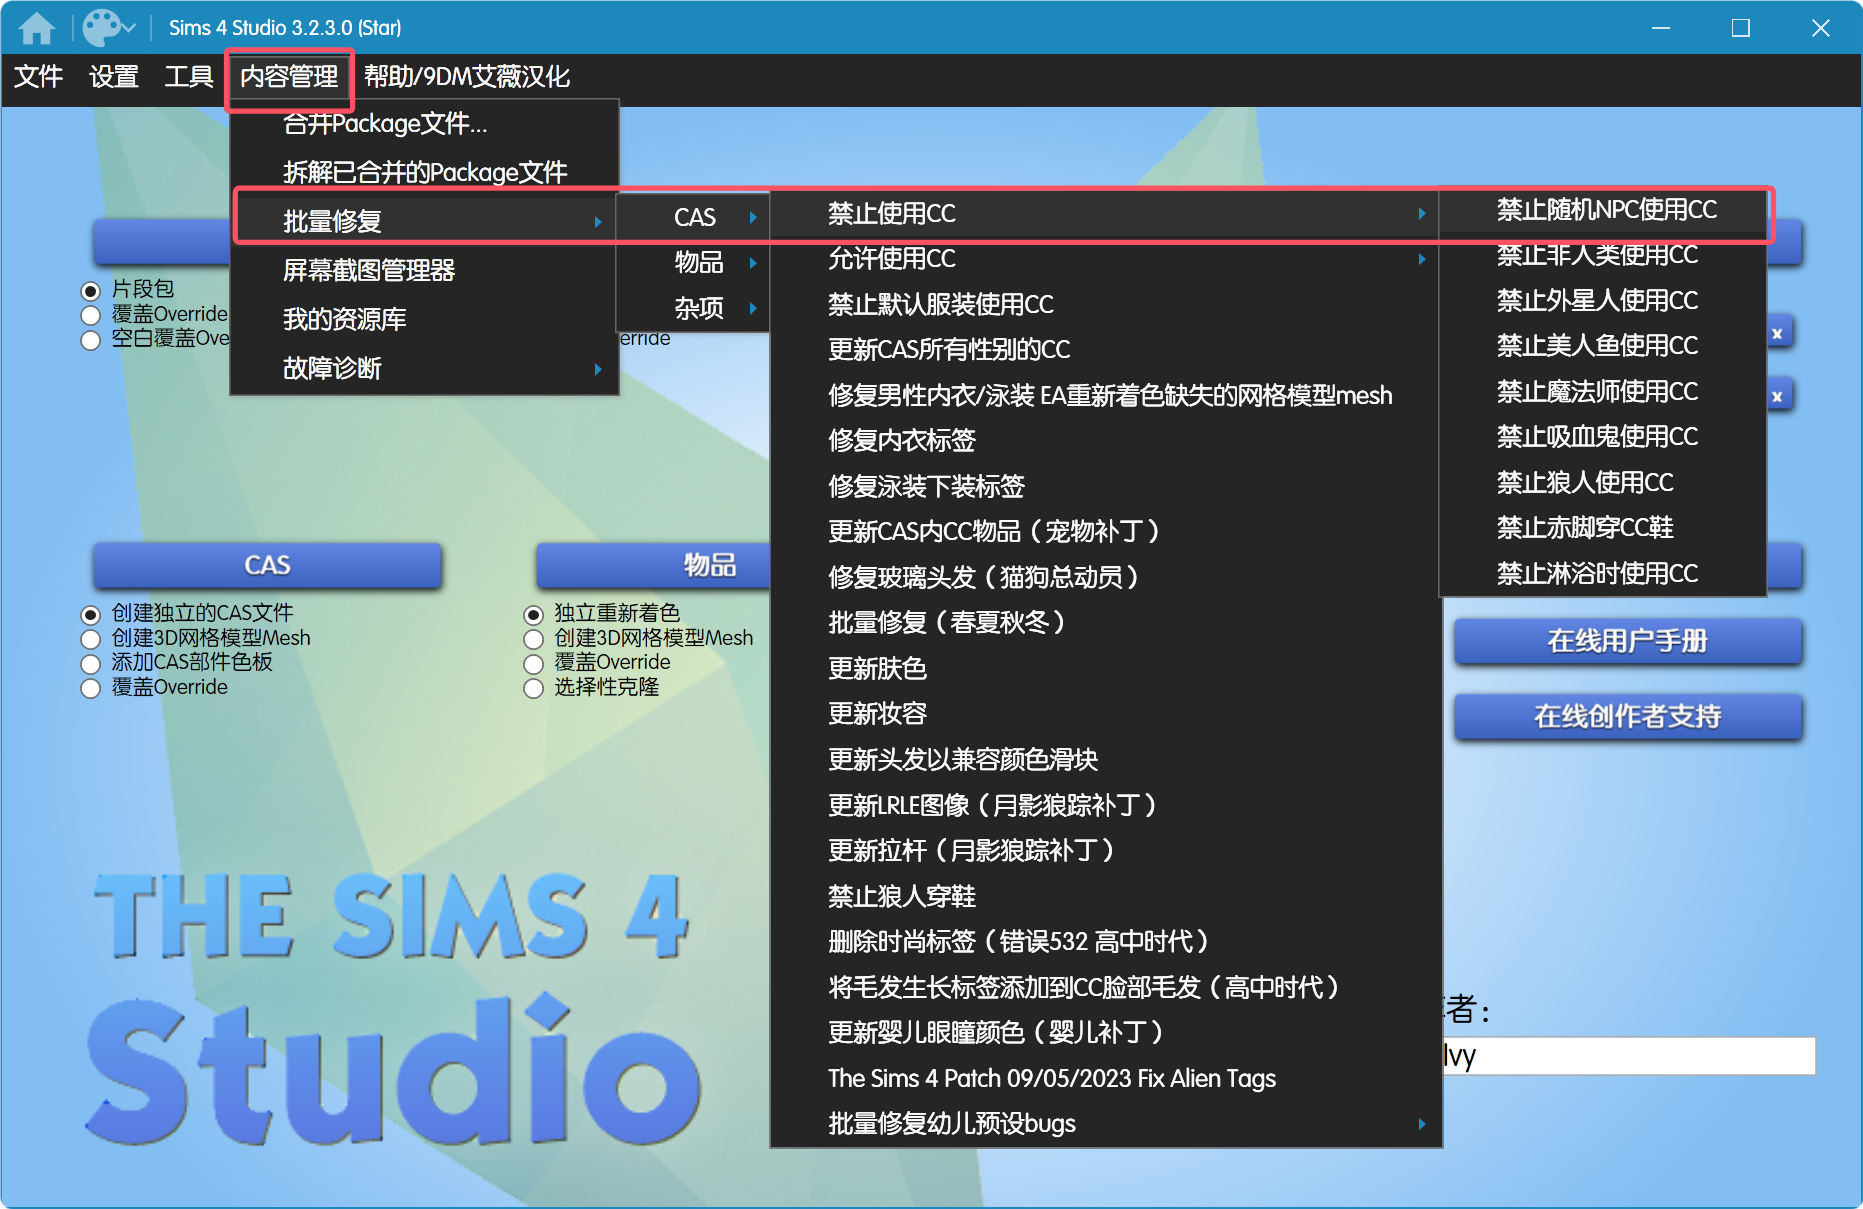Screen dimensions: 1863x1209
Task: Choose 禁止默认服装使用CC
Action: [1105, 304]
